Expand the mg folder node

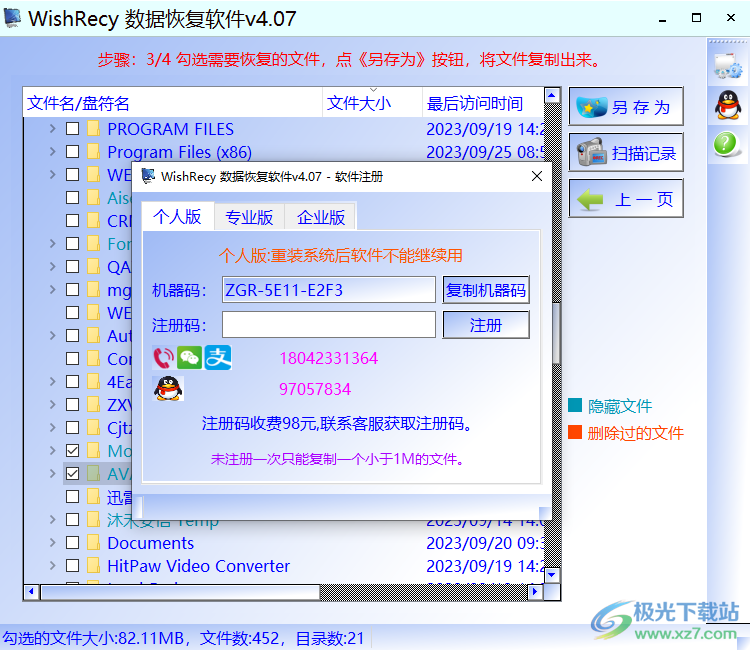(x=53, y=289)
